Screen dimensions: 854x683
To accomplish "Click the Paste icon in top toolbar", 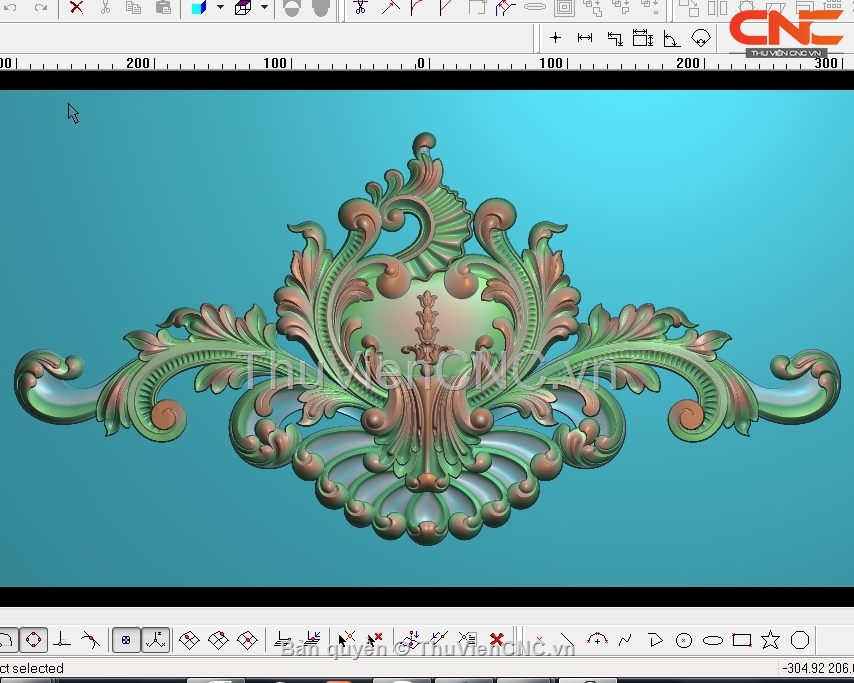I will 163,8.
